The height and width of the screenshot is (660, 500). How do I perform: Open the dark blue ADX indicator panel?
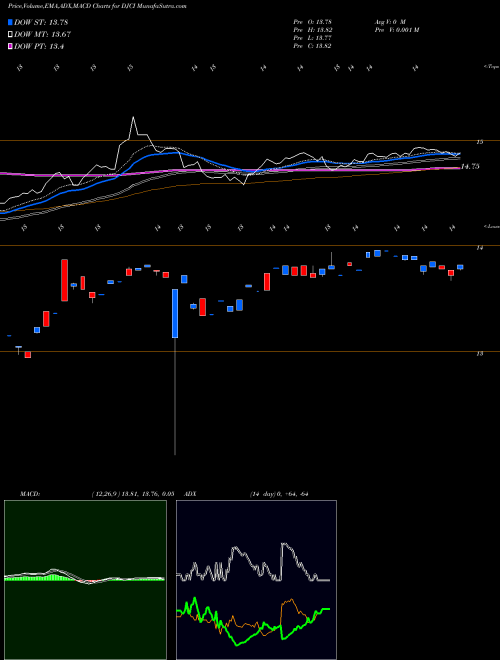[x=256, y=580]
